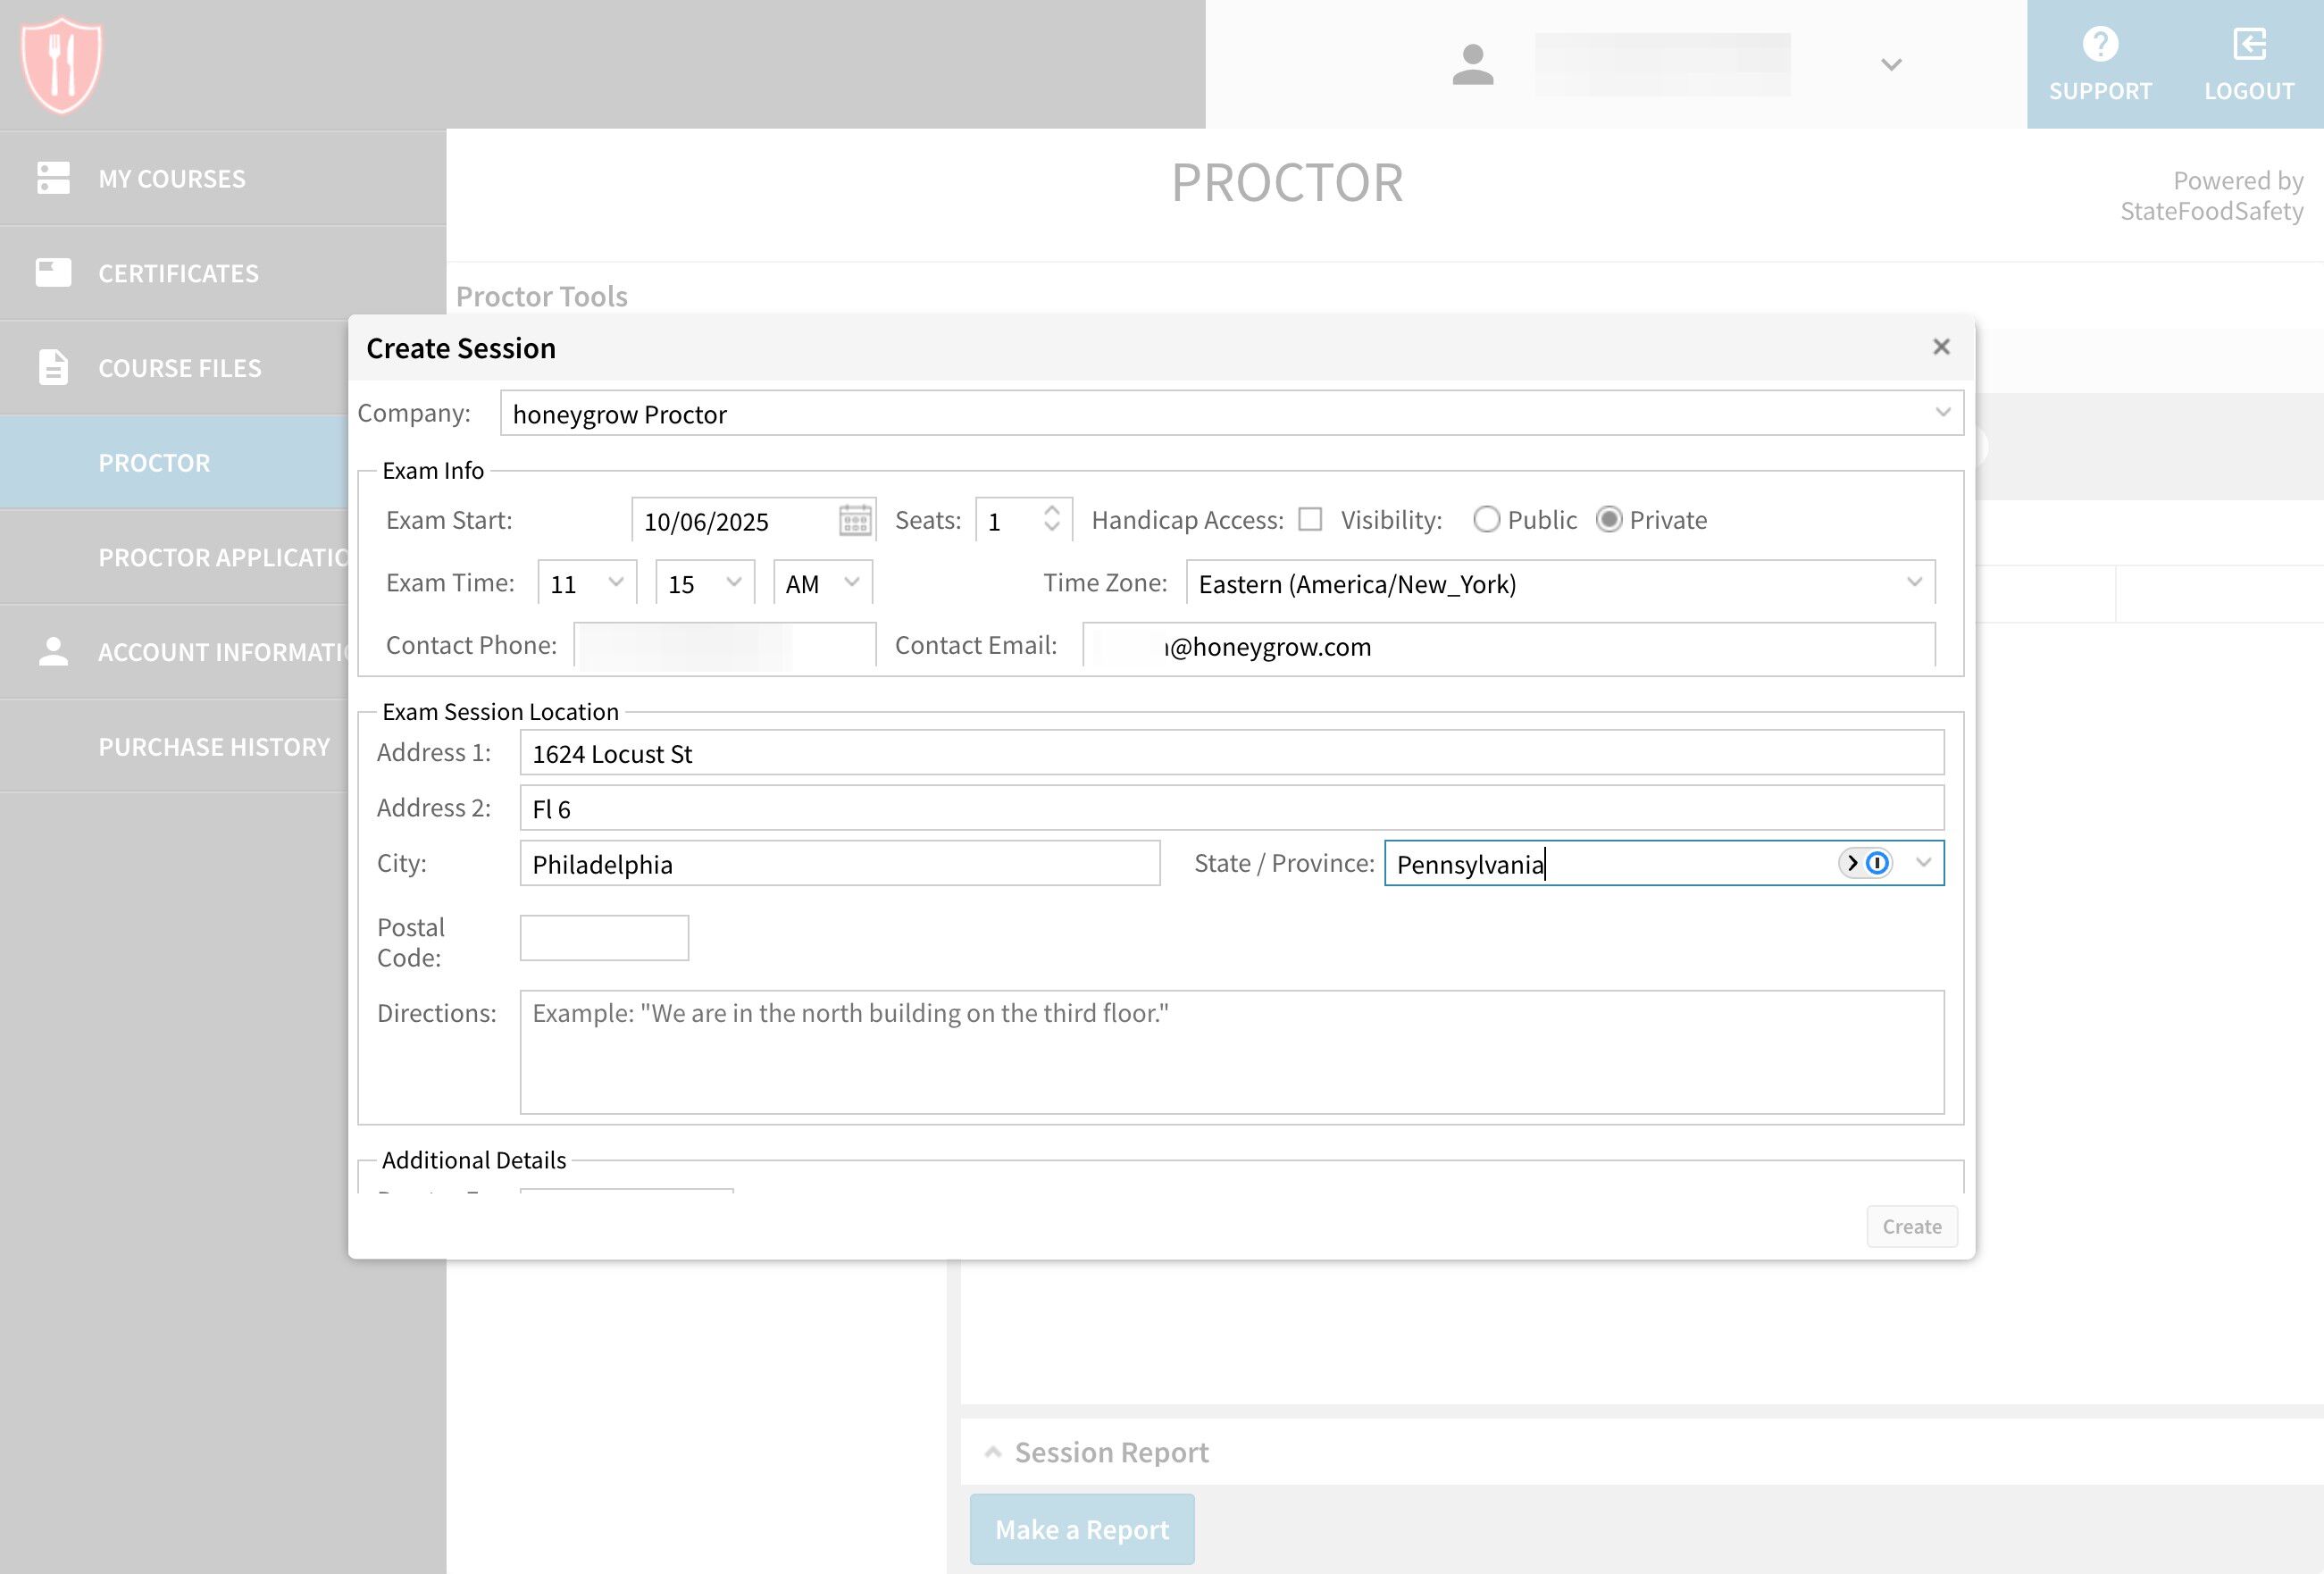
Task: Go to Purchase History menu item
Action: coord(214,747)
